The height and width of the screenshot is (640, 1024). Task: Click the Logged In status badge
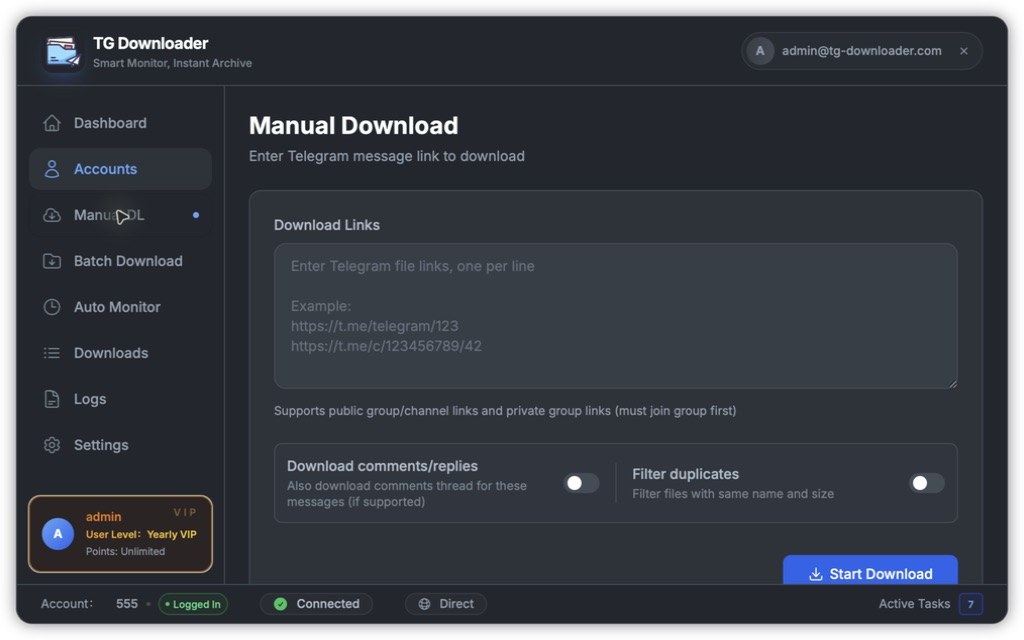[193, 605]
